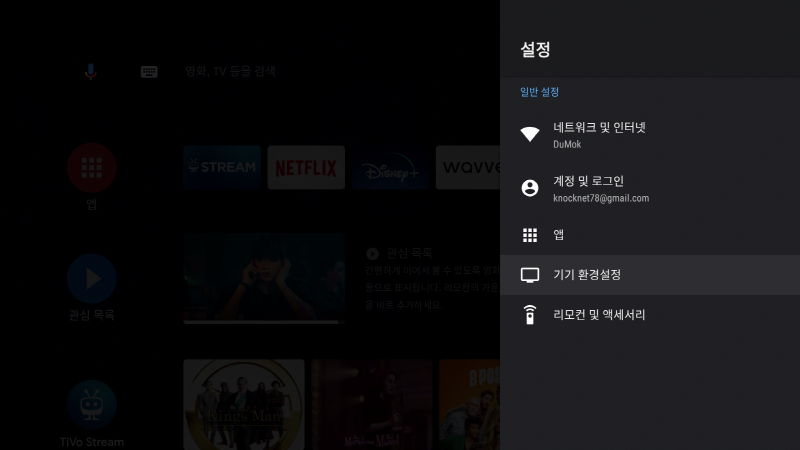The width and height of the screenshot is (800, 450).
Task: Select the apps grid icon in settings
Action: 530,235
